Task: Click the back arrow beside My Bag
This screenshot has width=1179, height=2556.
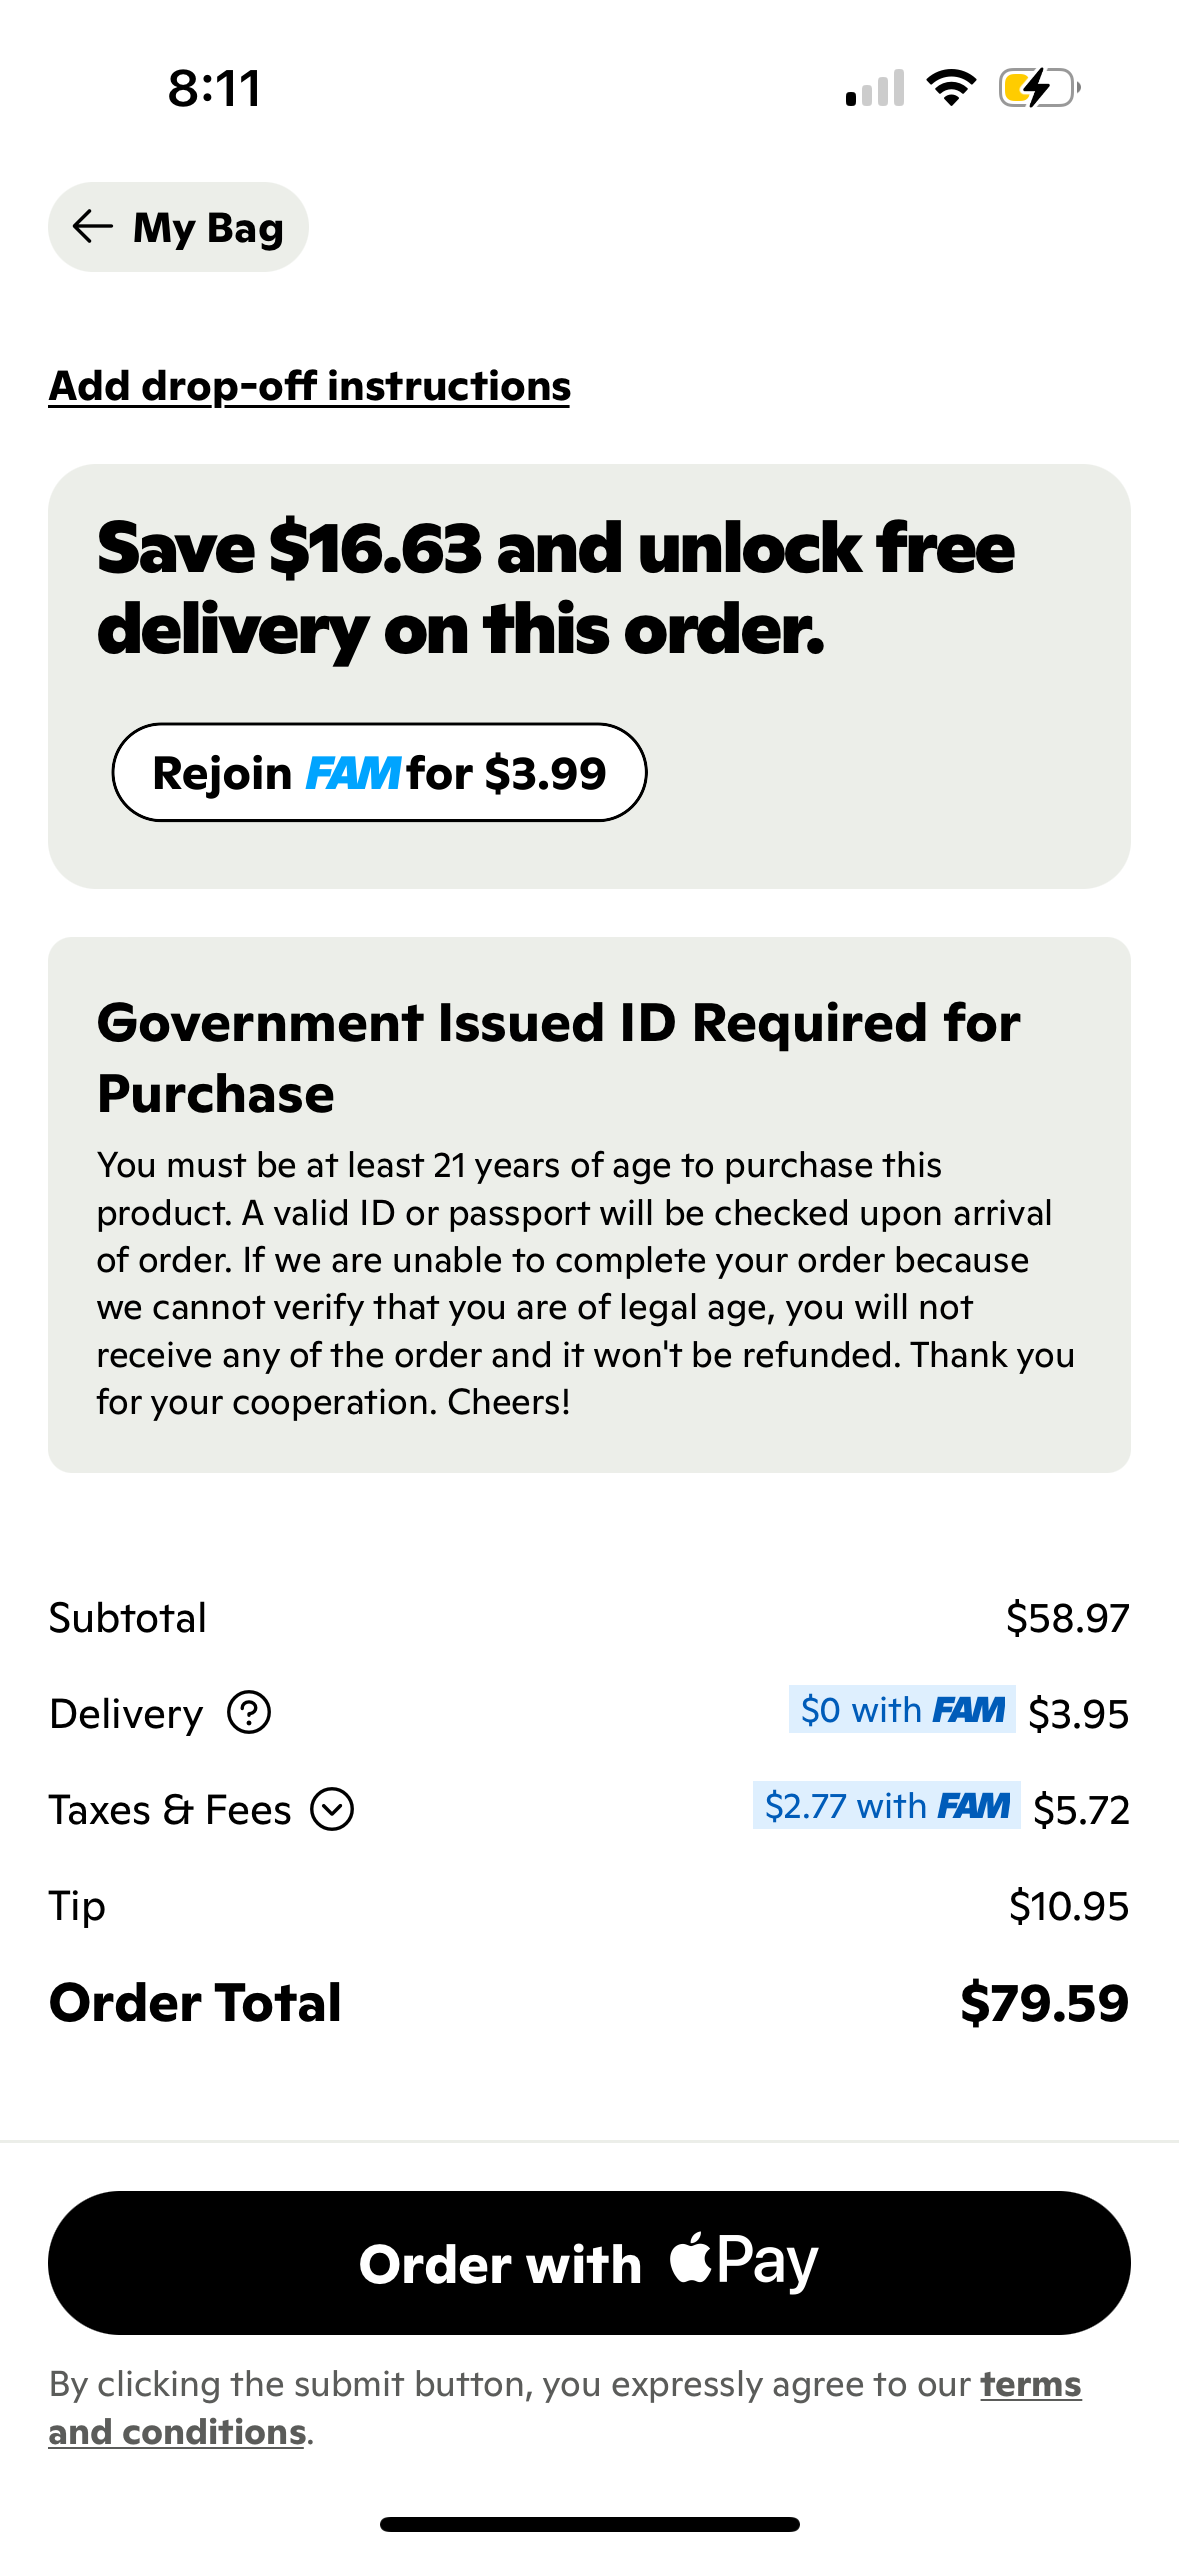Action: tap(93, 227)
